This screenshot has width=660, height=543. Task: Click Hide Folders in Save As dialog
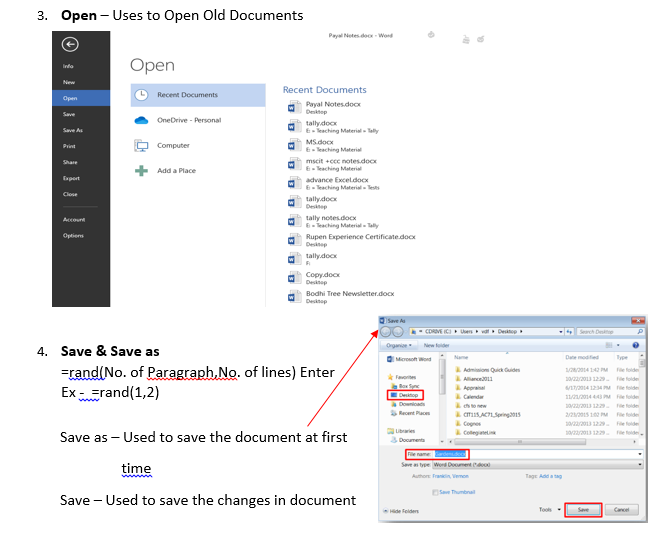pos(401,511)
